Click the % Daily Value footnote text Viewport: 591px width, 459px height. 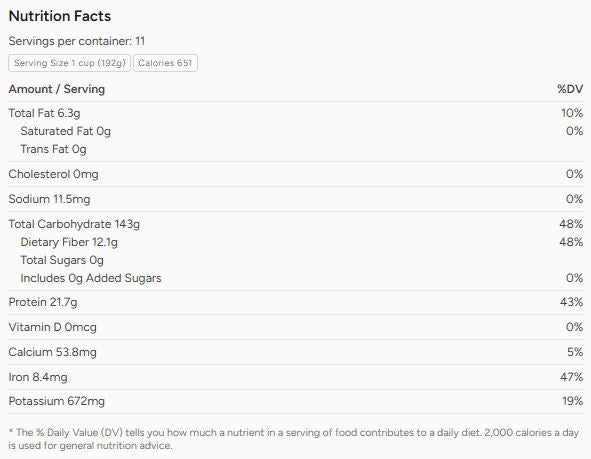294,439
